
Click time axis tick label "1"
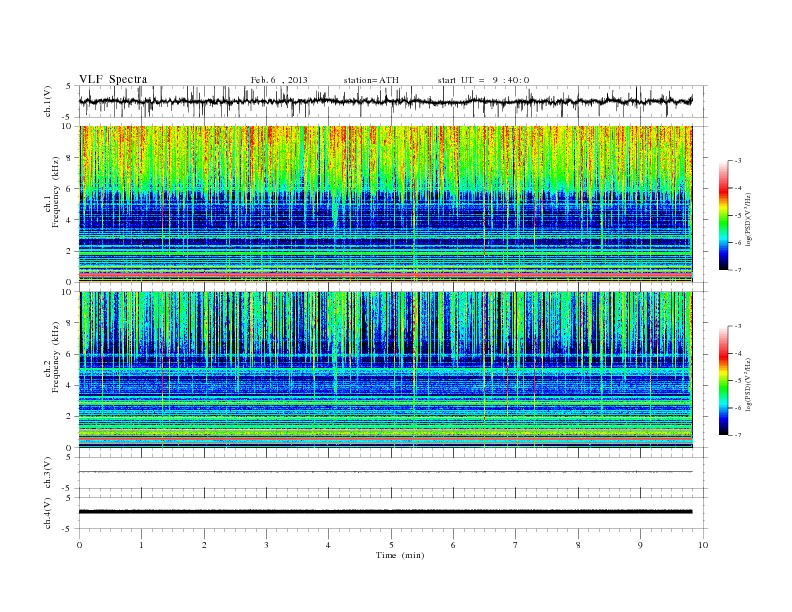pyautogui.click(x=141, y=545)
